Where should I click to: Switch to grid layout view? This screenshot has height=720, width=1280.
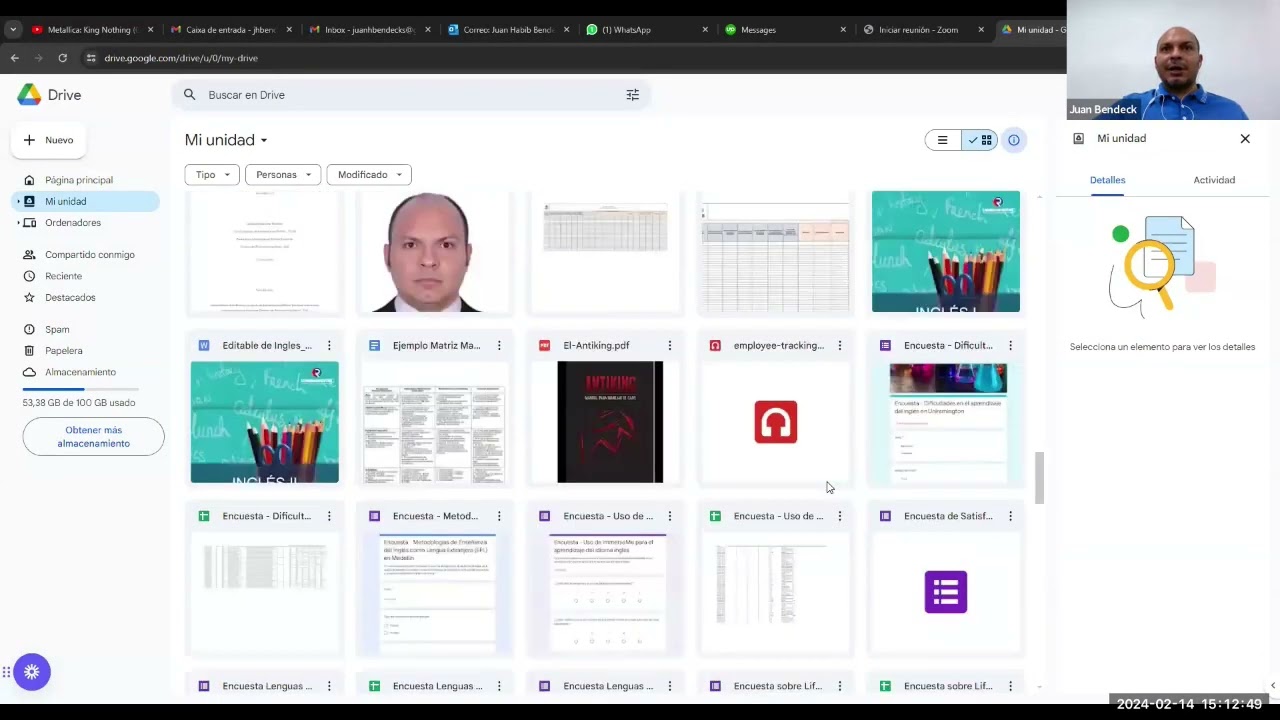[980, 140]
